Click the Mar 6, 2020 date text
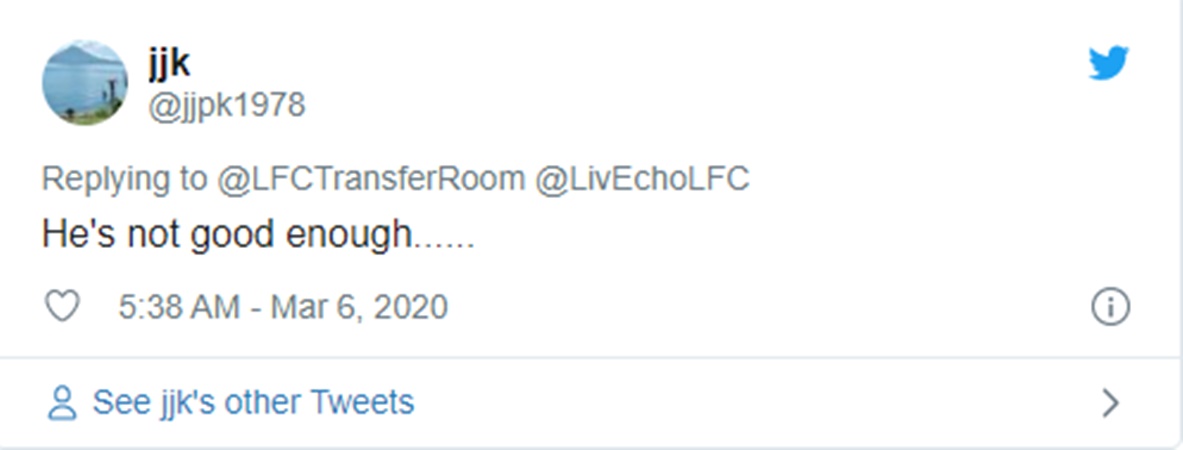 pyautogui.click(x=359, y=307)
